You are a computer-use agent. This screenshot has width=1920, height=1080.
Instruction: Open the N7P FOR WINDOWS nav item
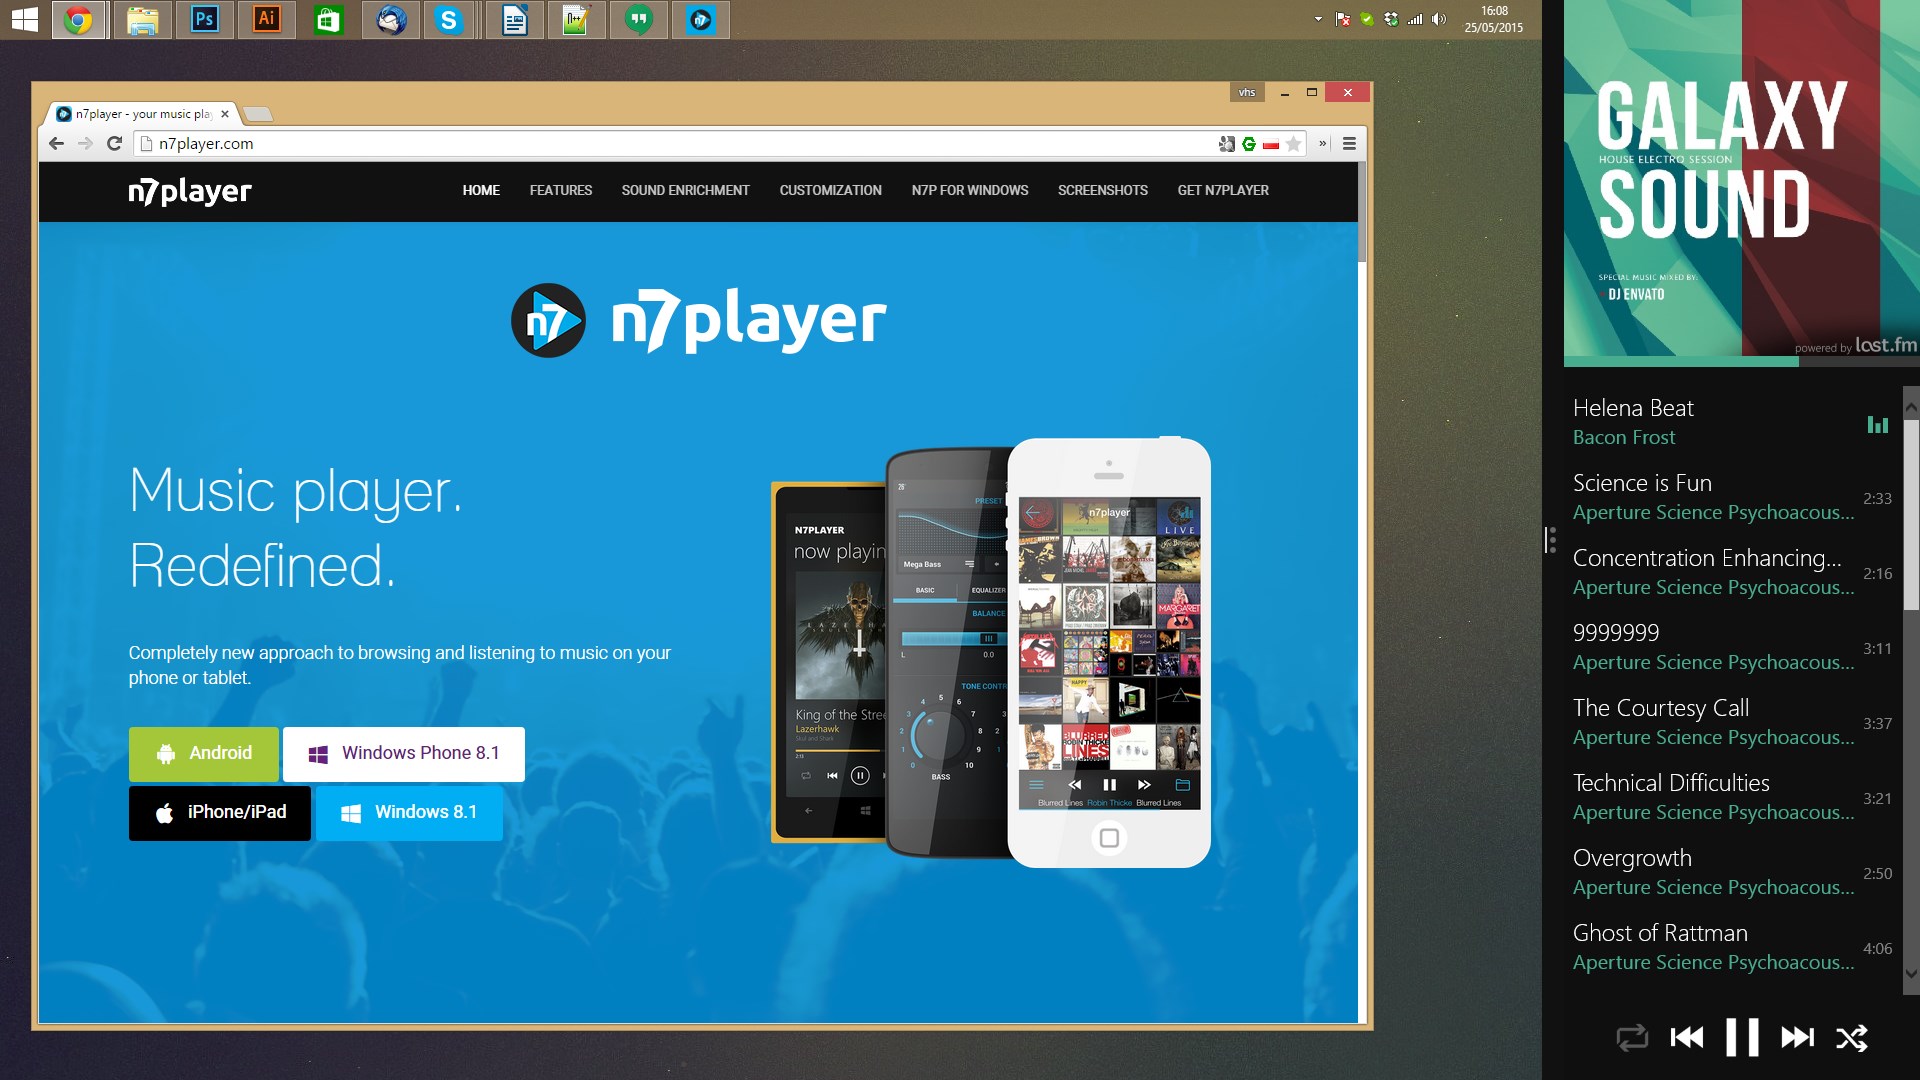(x=970, y=190)
